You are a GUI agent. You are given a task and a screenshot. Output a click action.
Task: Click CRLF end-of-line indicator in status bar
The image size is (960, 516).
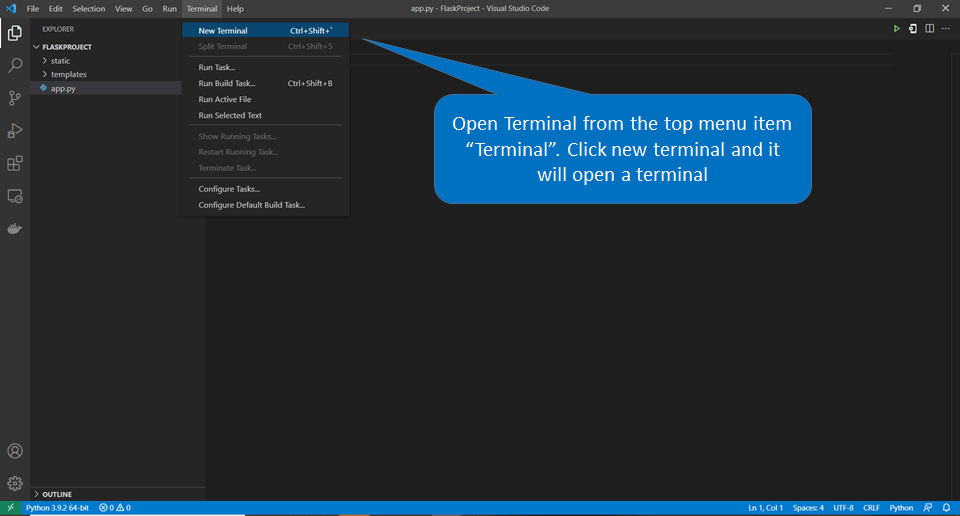pyautogui.click(x=871, y=508)
